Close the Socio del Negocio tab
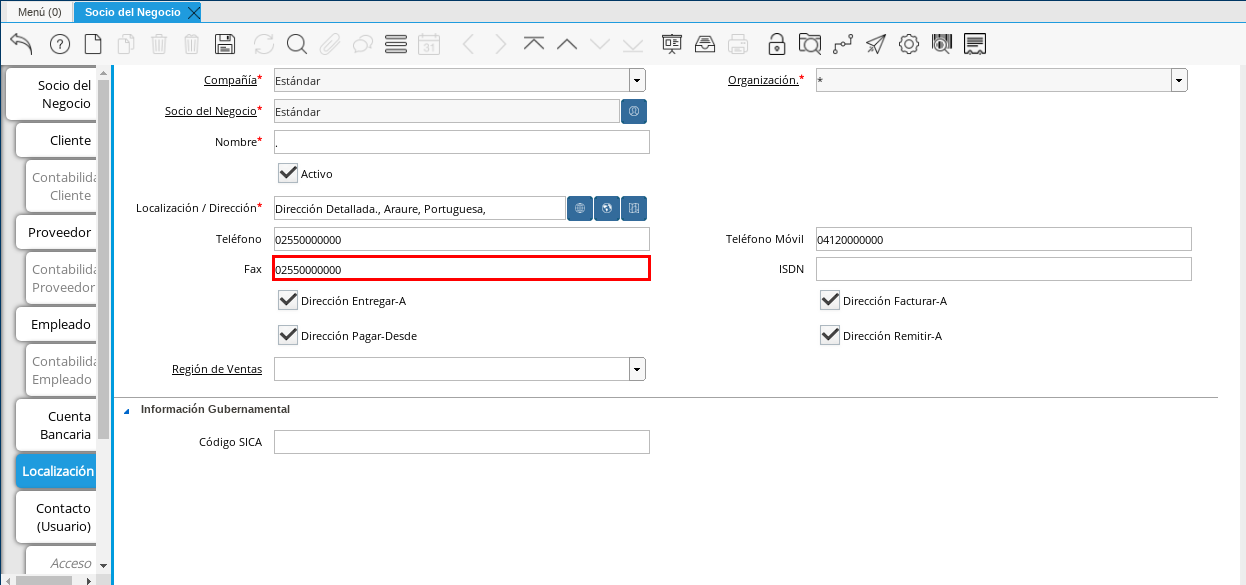Screen dimensions: 1246x585 194,12
